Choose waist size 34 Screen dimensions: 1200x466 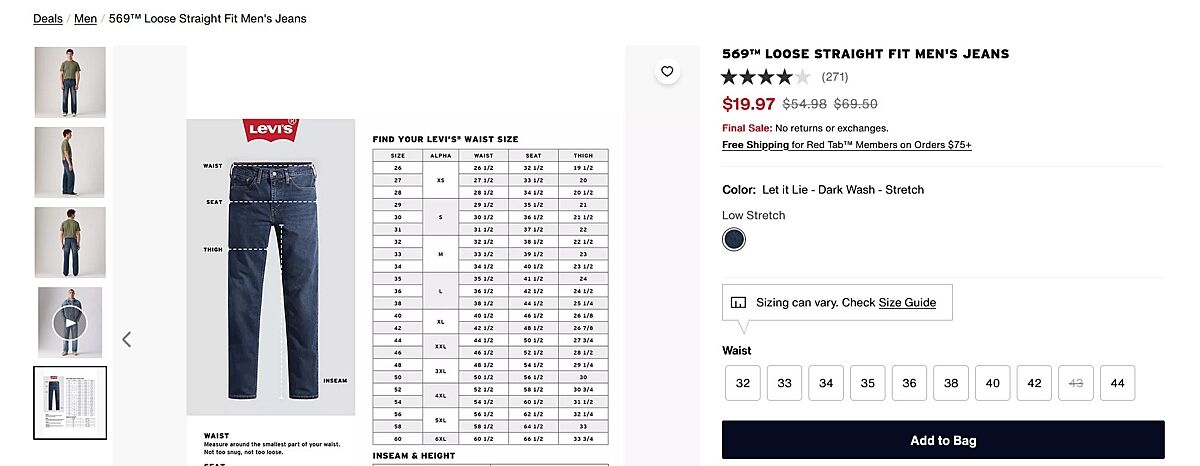826,383
